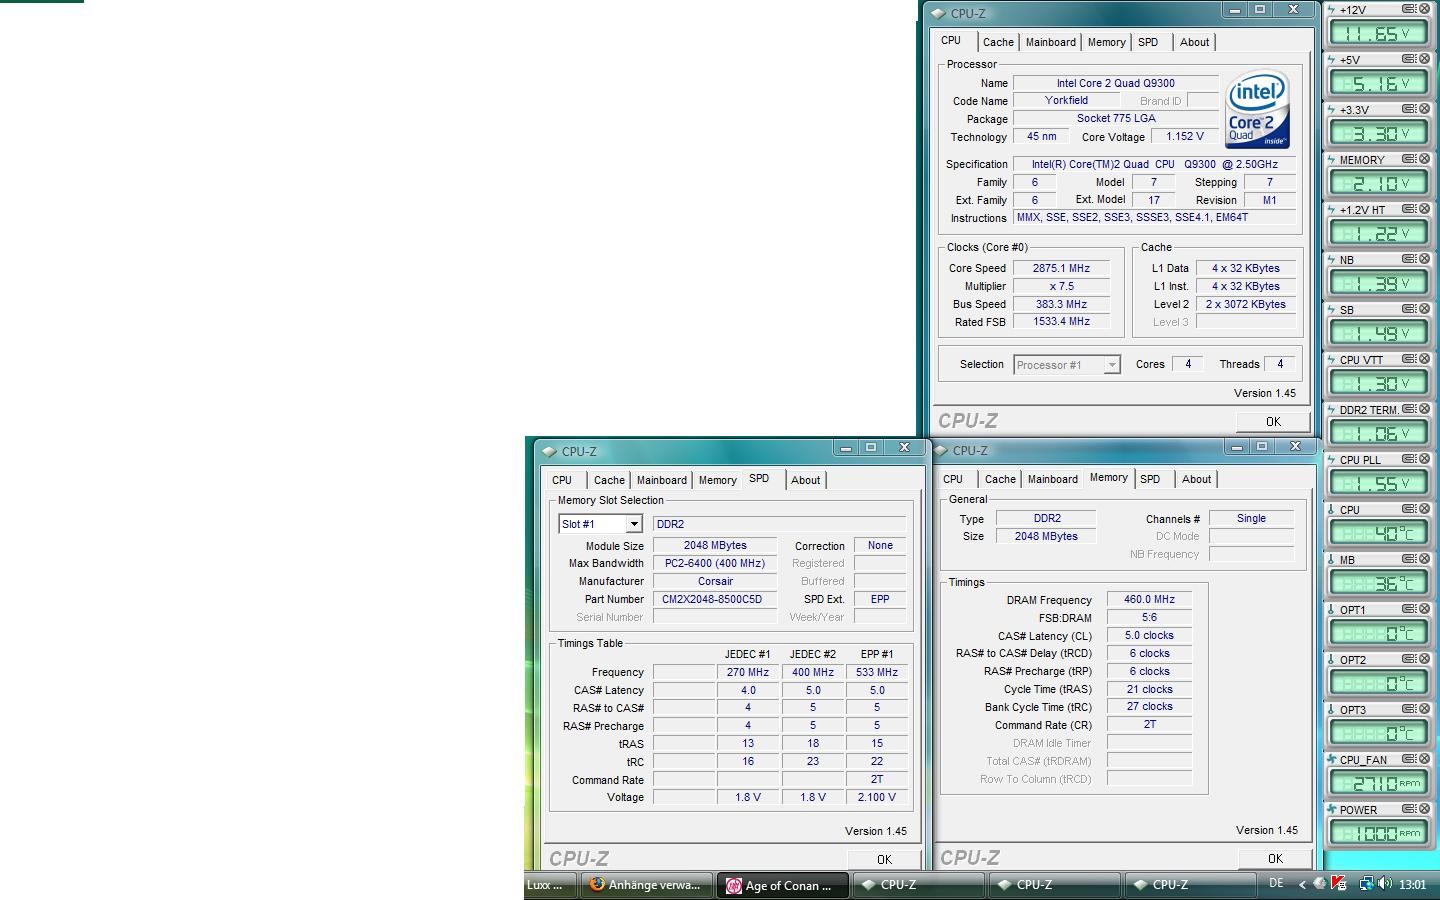Open Memory tab in top CPU-Z window

(1106, 42)
